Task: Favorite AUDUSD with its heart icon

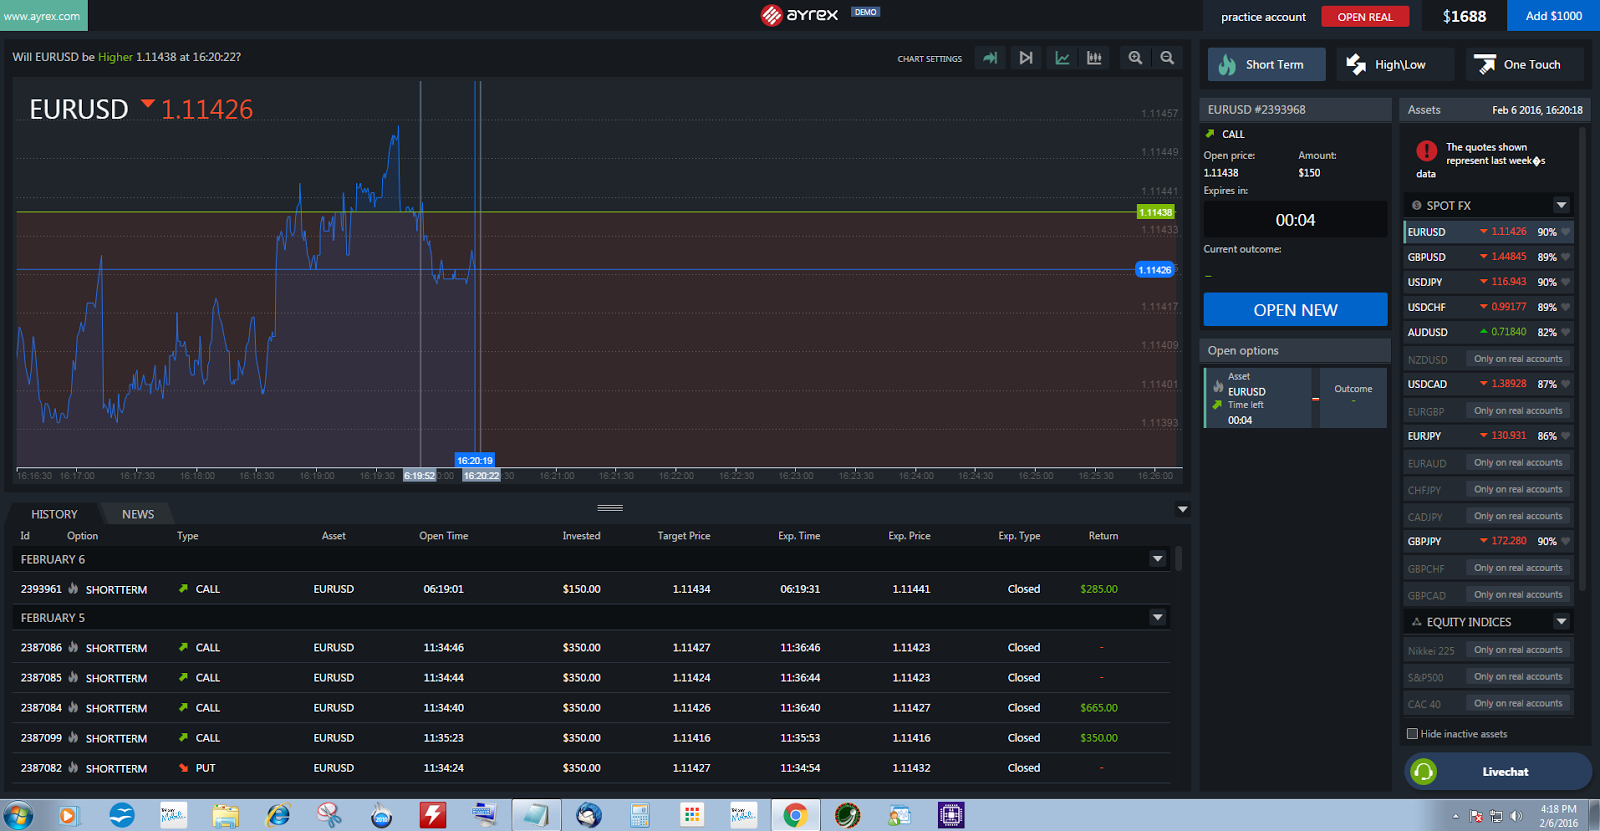Action: click(x=1566, y=332)
